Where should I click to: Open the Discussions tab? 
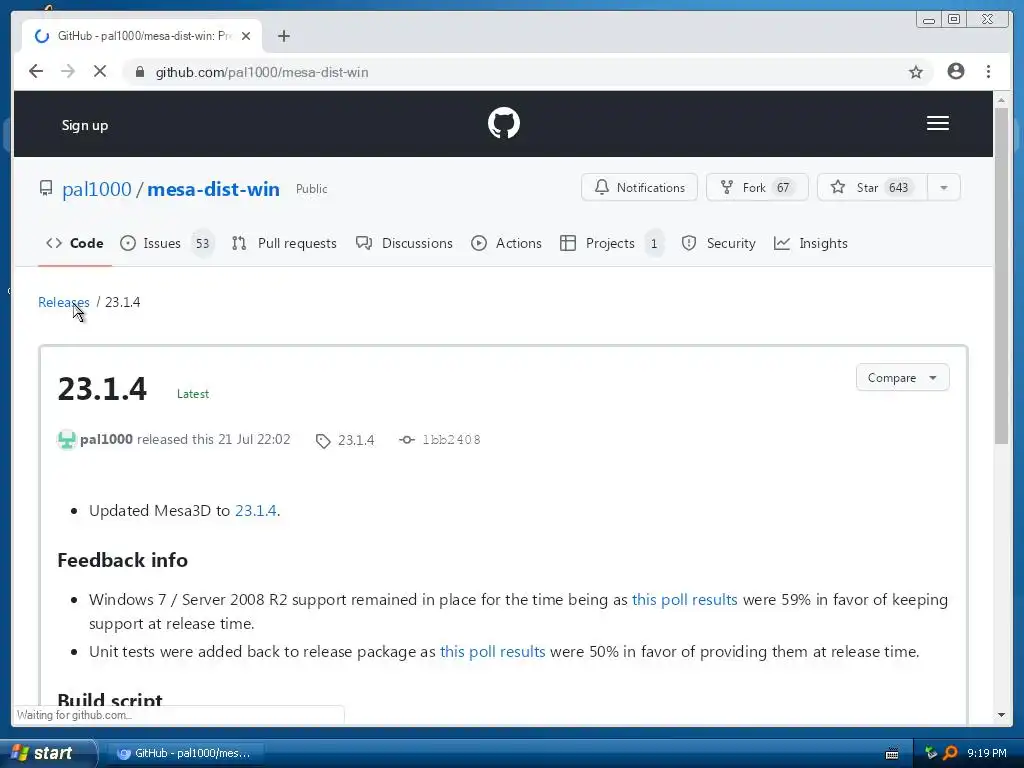pos(404,244)
